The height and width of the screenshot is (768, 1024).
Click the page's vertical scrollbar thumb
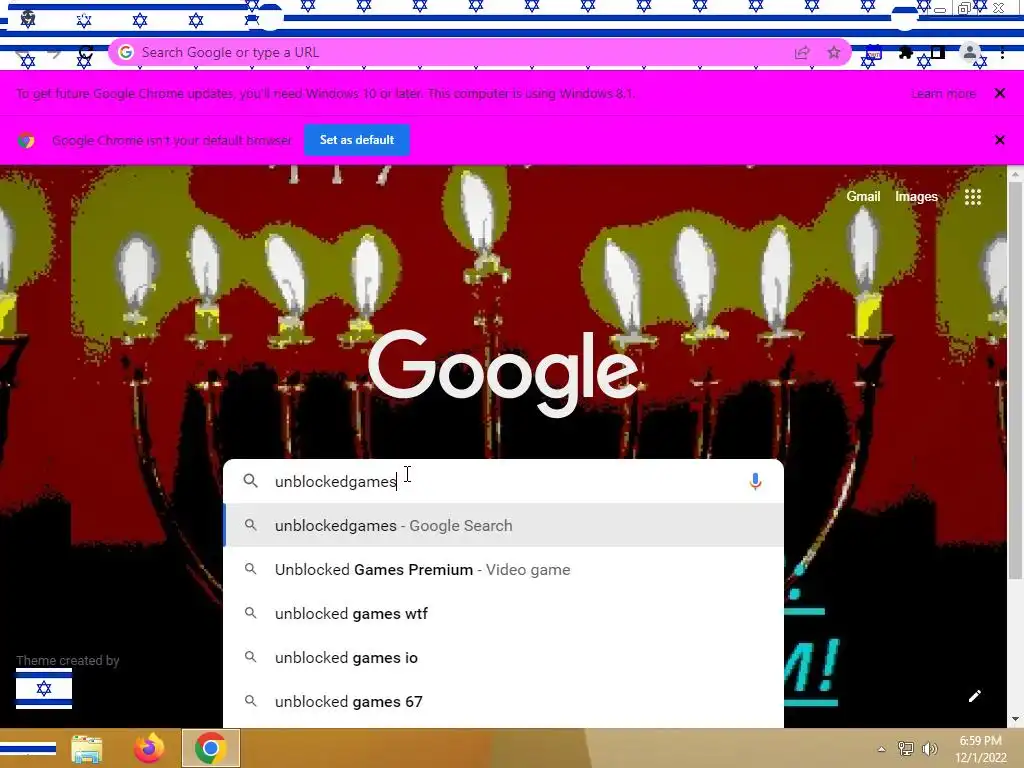coord(1015,380)
